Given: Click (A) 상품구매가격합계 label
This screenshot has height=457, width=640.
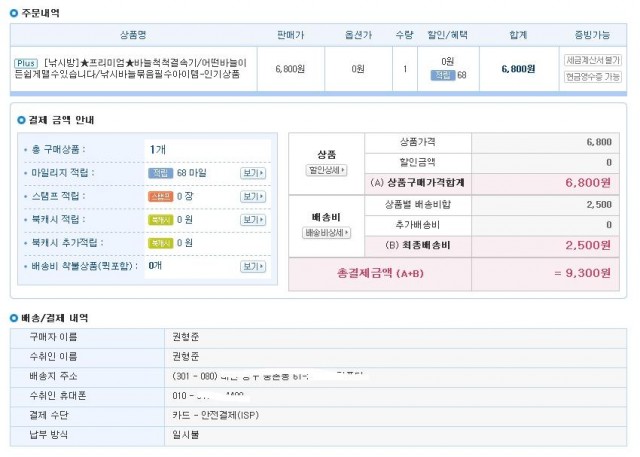Looking at the screenshot, I should pos(418,183).
